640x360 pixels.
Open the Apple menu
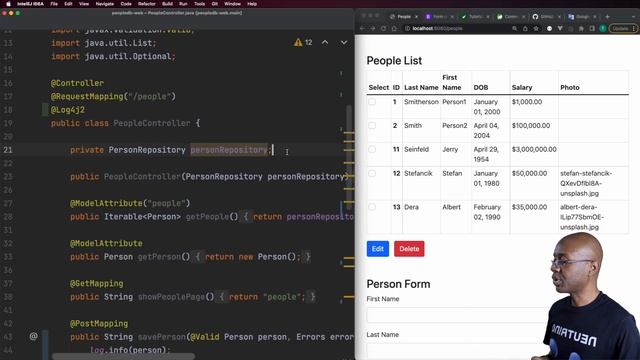coord(8,4)
